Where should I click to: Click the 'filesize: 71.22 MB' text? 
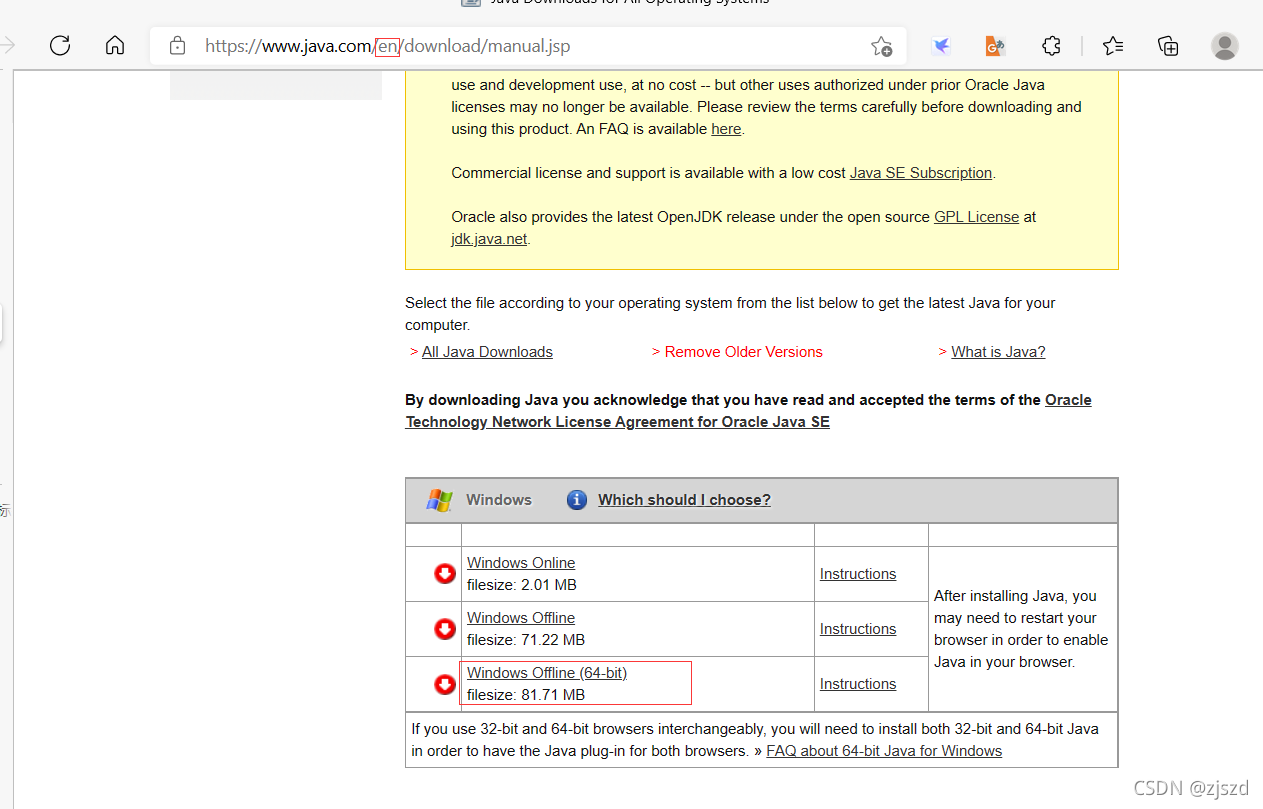526,640
